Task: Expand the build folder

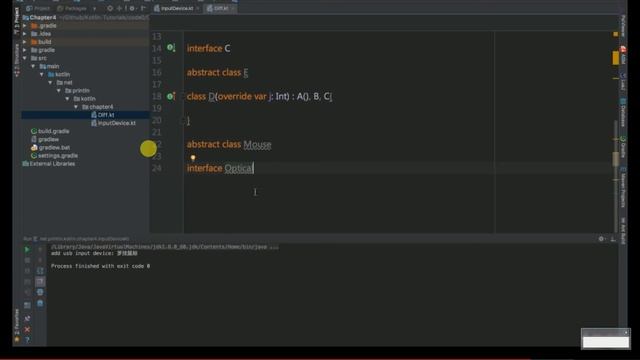Action: [25, 42]
